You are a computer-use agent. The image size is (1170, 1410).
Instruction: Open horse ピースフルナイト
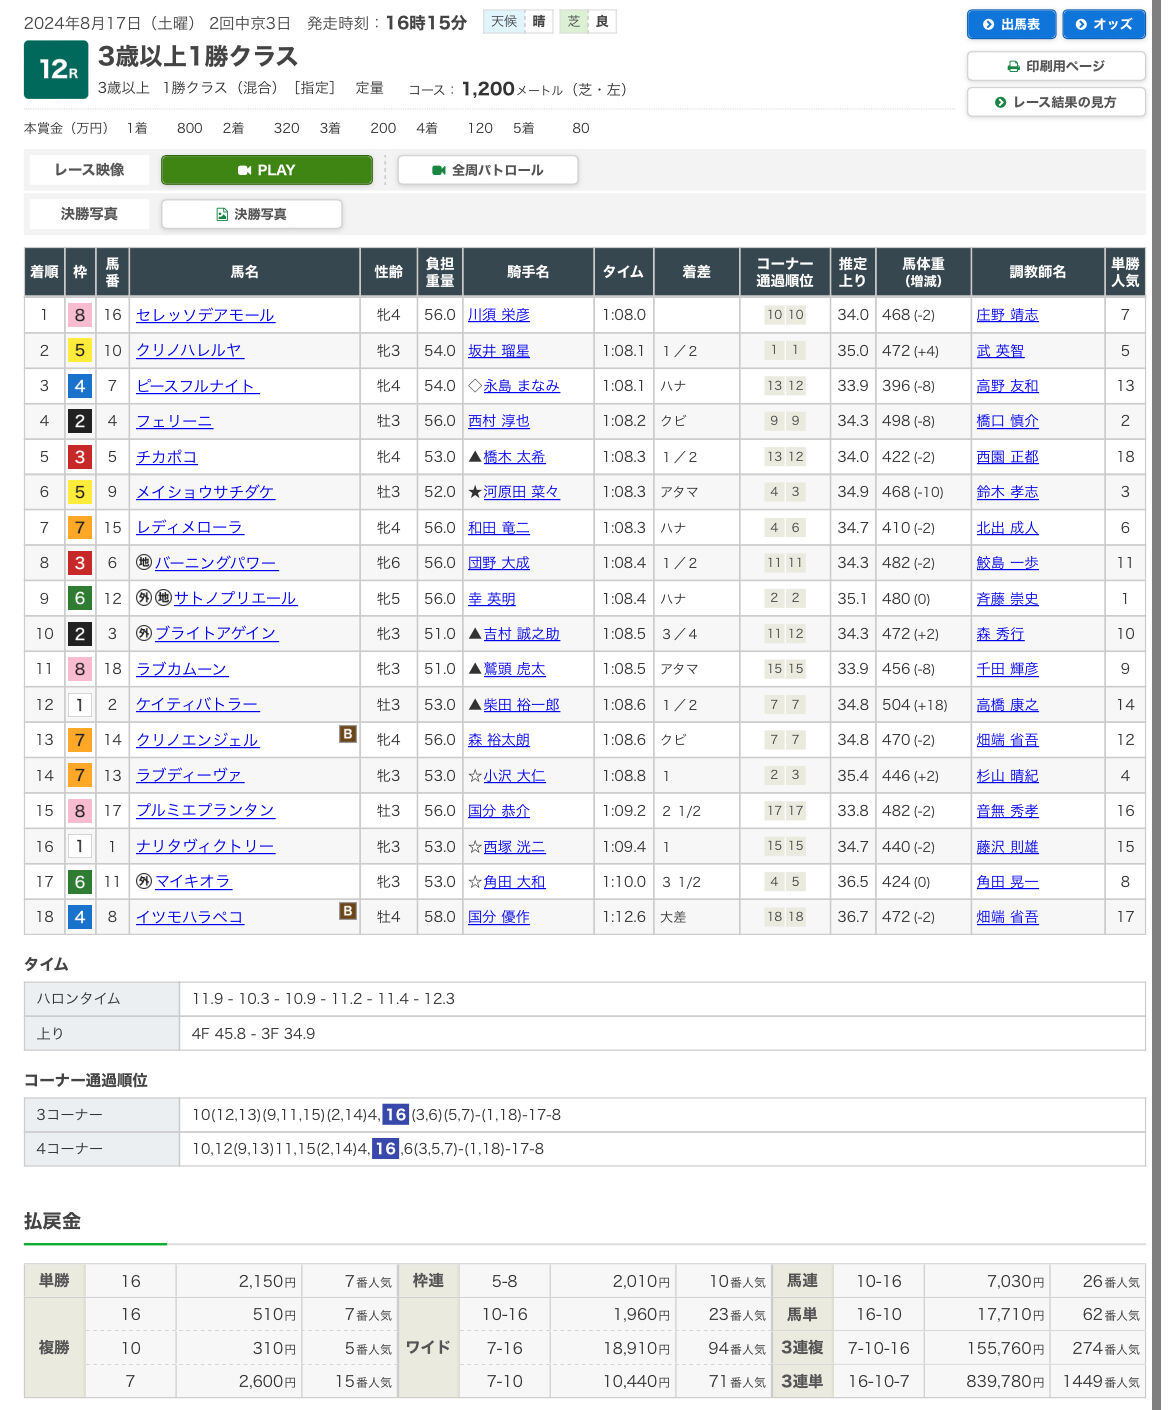(x=197, y=386)
